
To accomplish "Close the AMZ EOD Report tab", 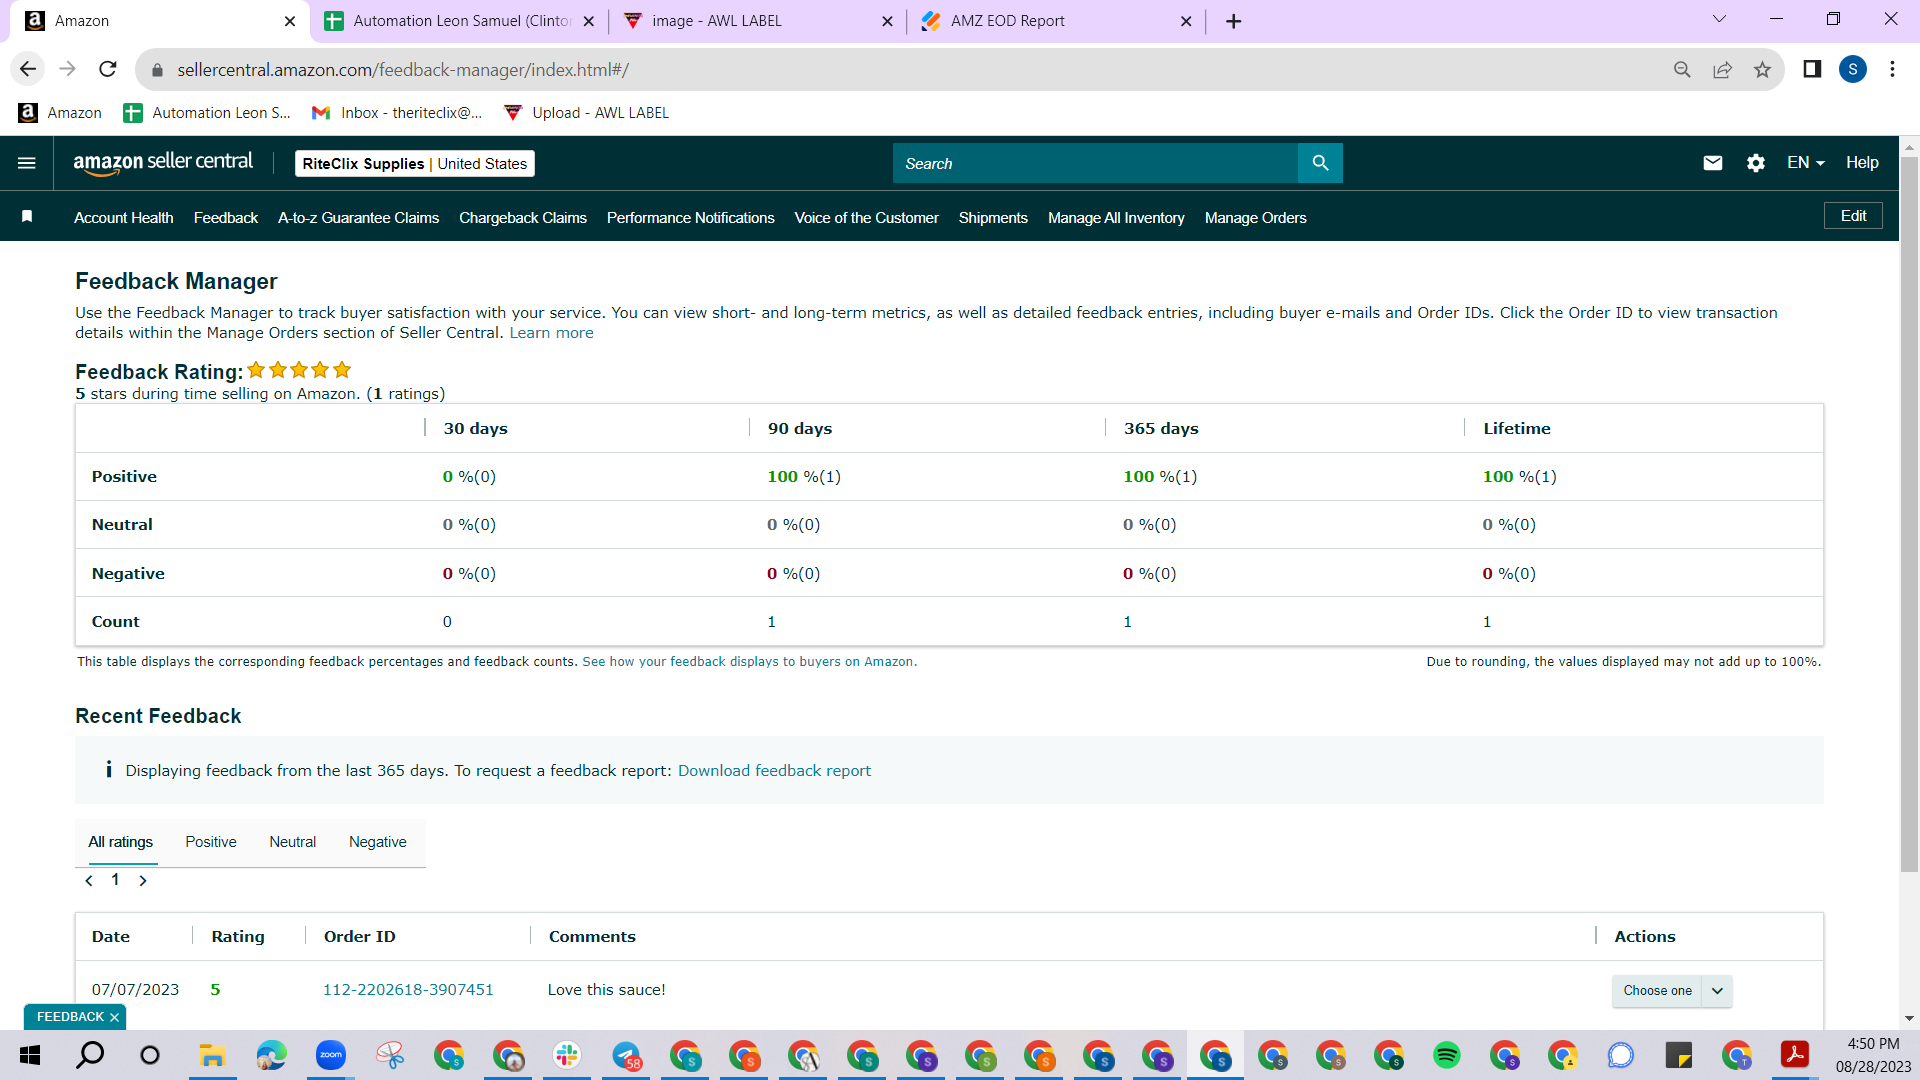I will [x=1186, y=21].
